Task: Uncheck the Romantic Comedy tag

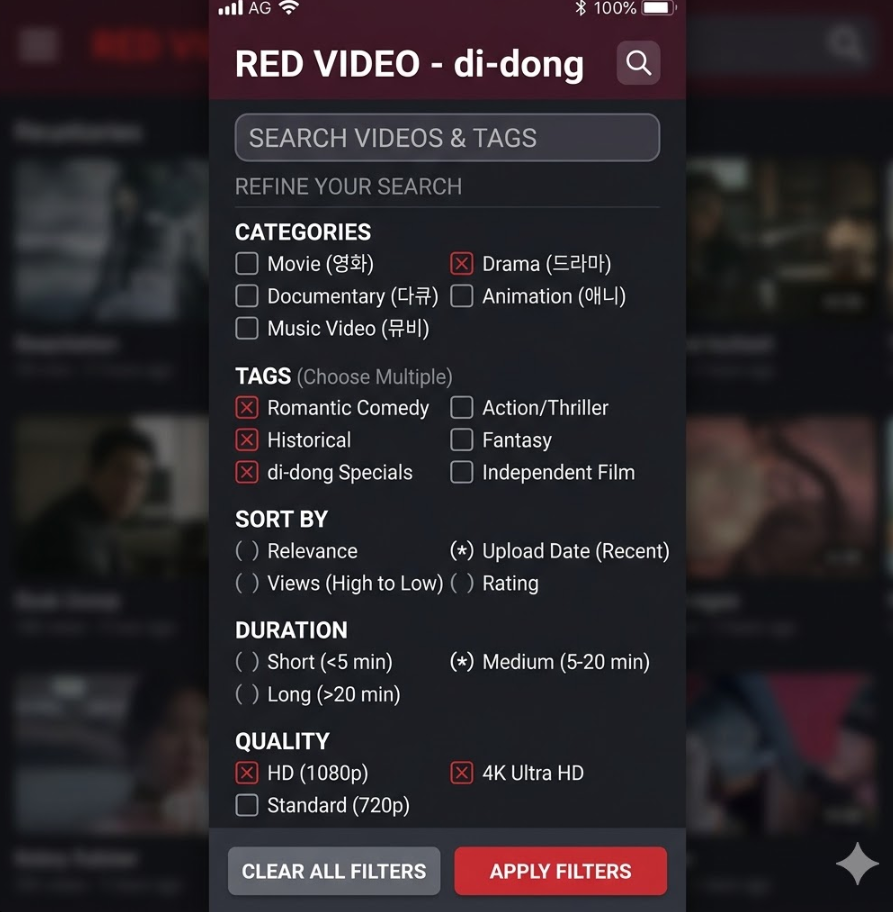Action: [247, 408]
